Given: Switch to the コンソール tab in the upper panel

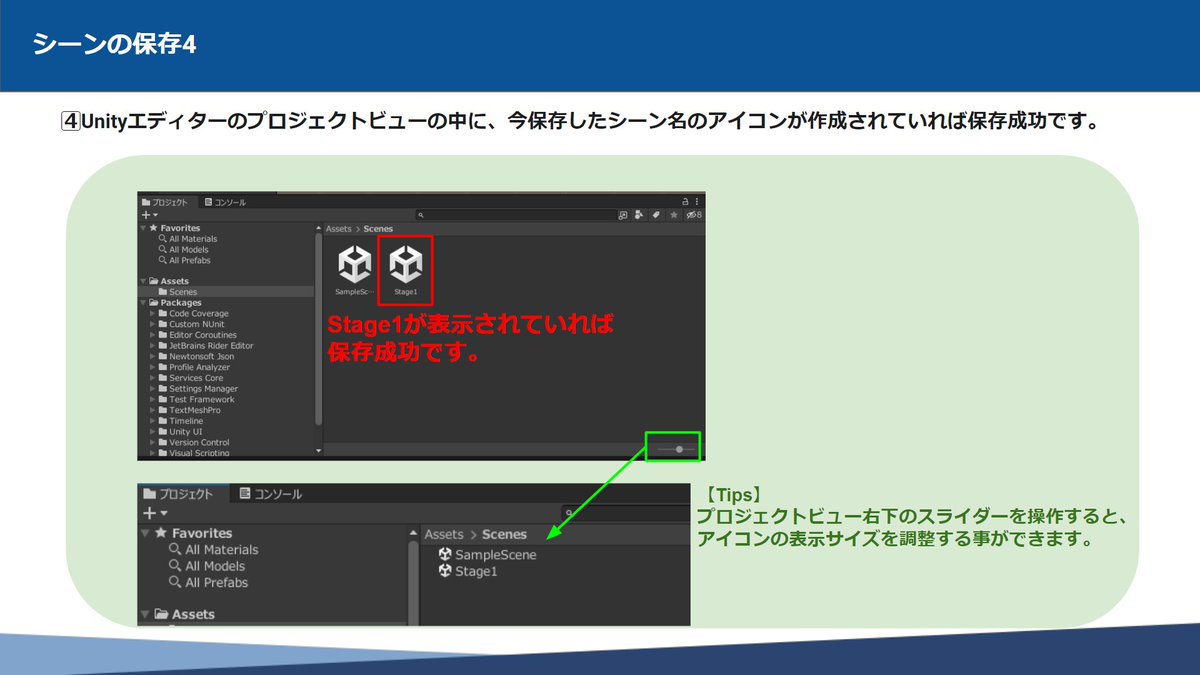Looking at the screenshot, I should coord(225,202).
